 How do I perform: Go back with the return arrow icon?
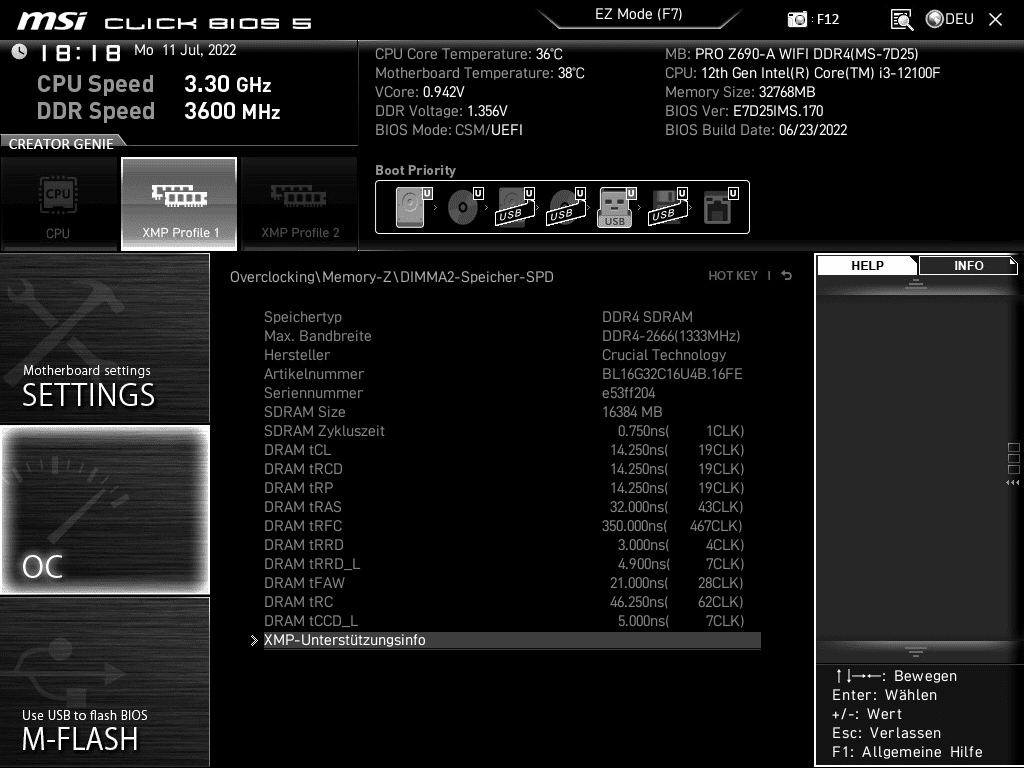coord(787,276)
